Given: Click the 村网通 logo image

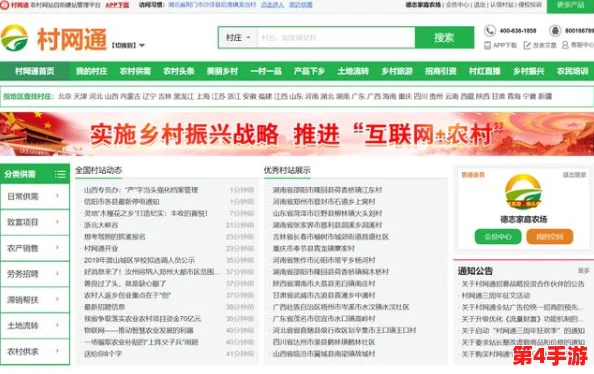Looking at the screenshot, I should coord(14,38).
